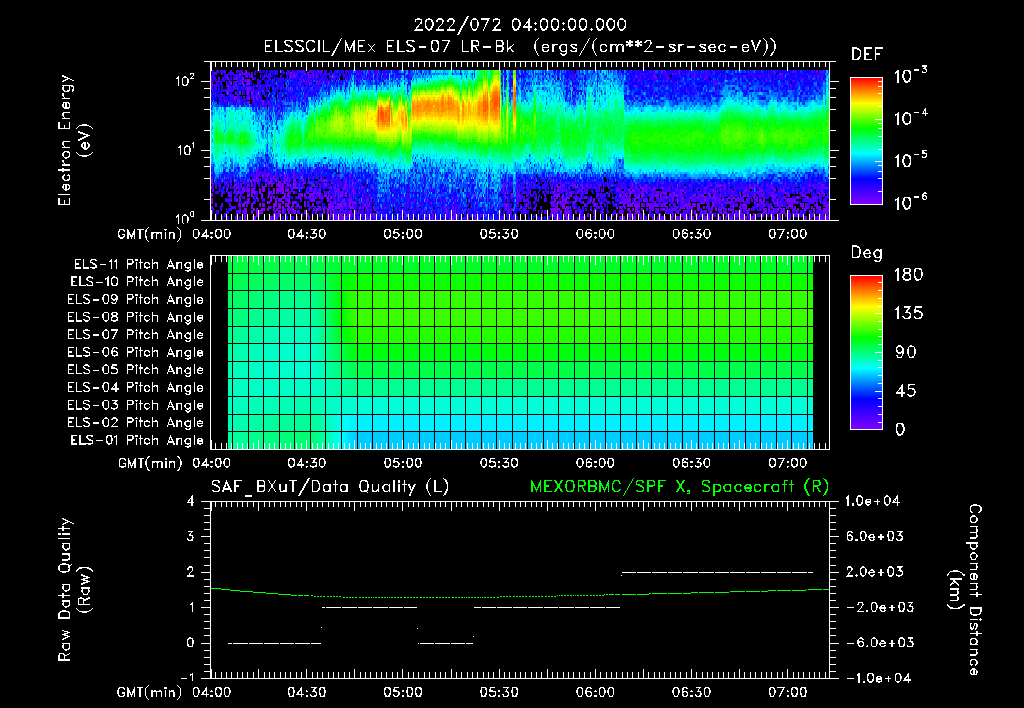Click the 90 value on Deg scale
Image resolution: width=1024 pixels, height=708 pixels.
[906, 352]
